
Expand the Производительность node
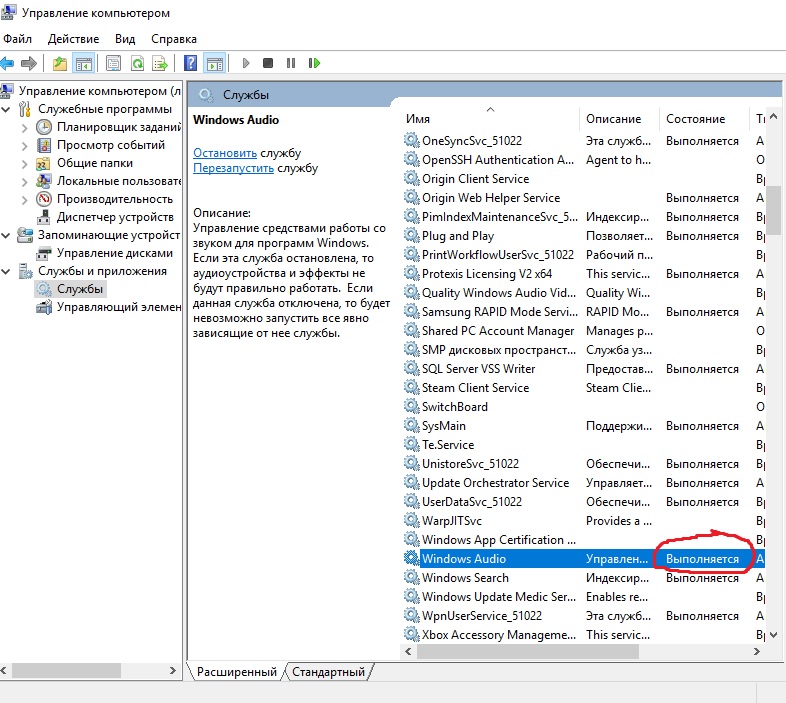(x=24, y=200)
